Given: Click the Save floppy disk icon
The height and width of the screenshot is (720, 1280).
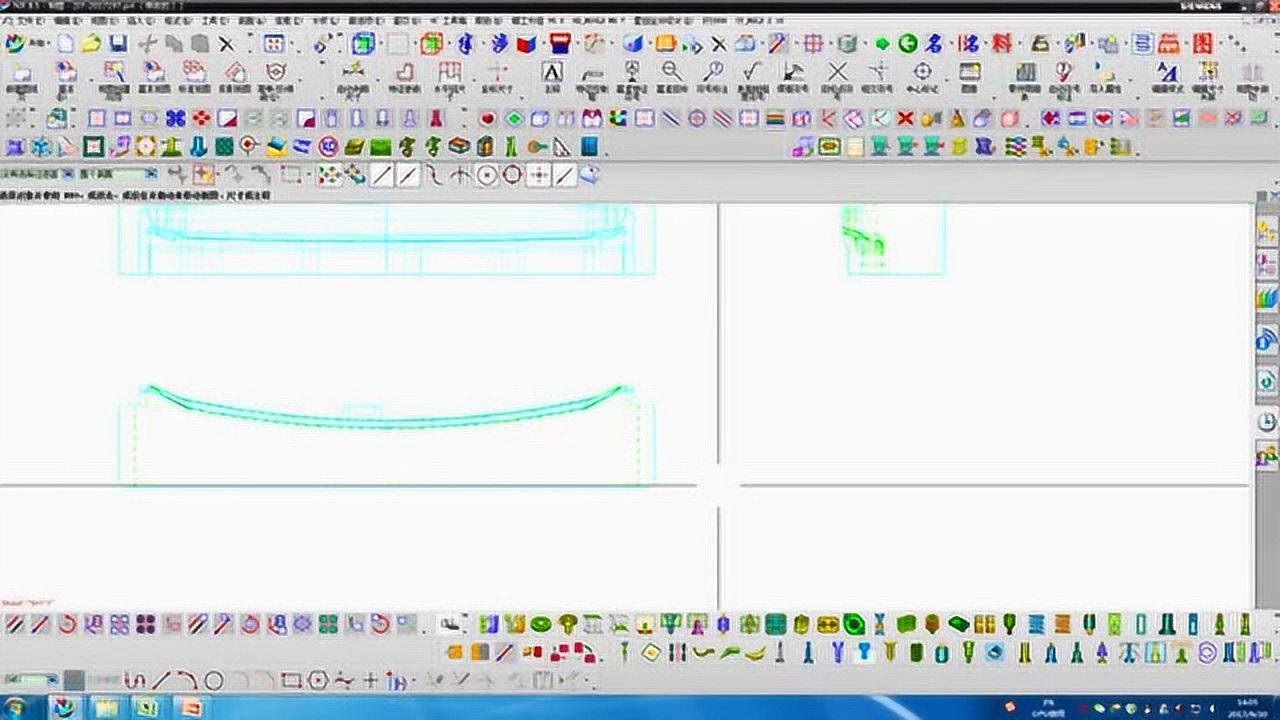Looking at the screenshot, I should pos(118,43).
